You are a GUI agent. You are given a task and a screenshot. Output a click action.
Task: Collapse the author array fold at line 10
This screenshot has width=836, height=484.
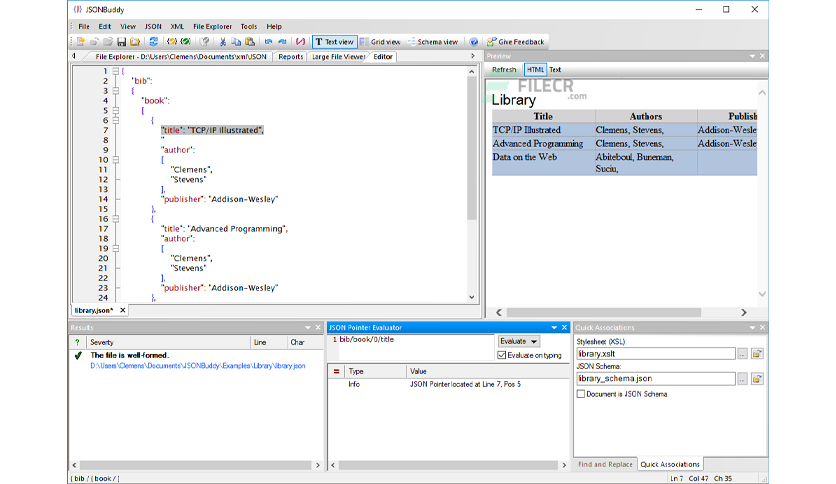coord(115,160)
